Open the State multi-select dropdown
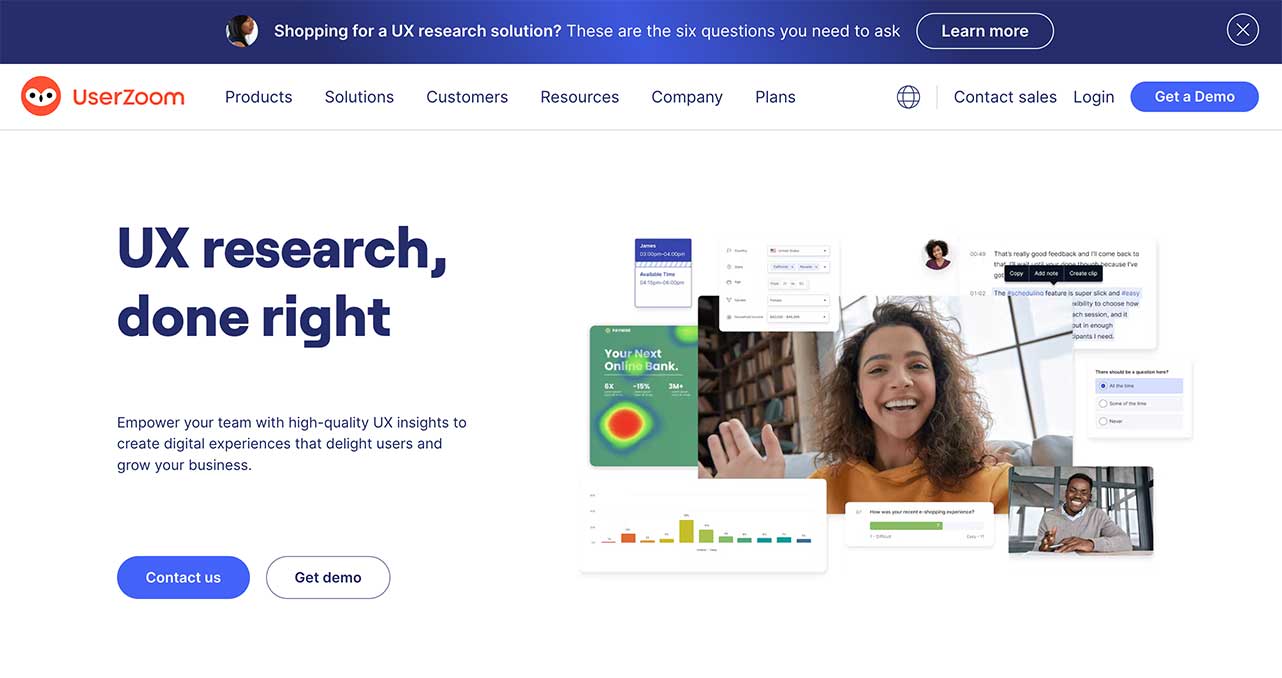The image size is (1282, 678). pos(798,267)
